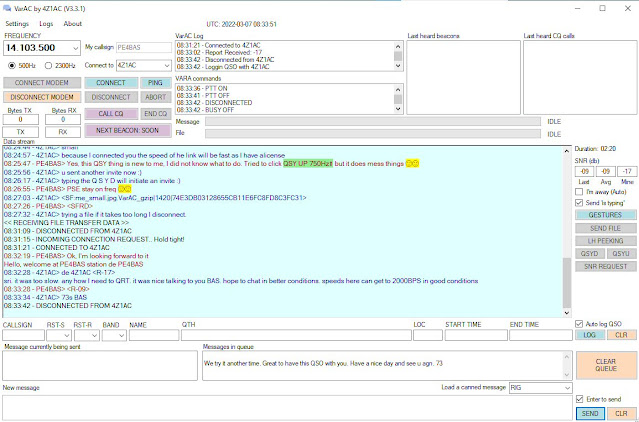
Task: Click the LOG button
Action: point(590,335)
